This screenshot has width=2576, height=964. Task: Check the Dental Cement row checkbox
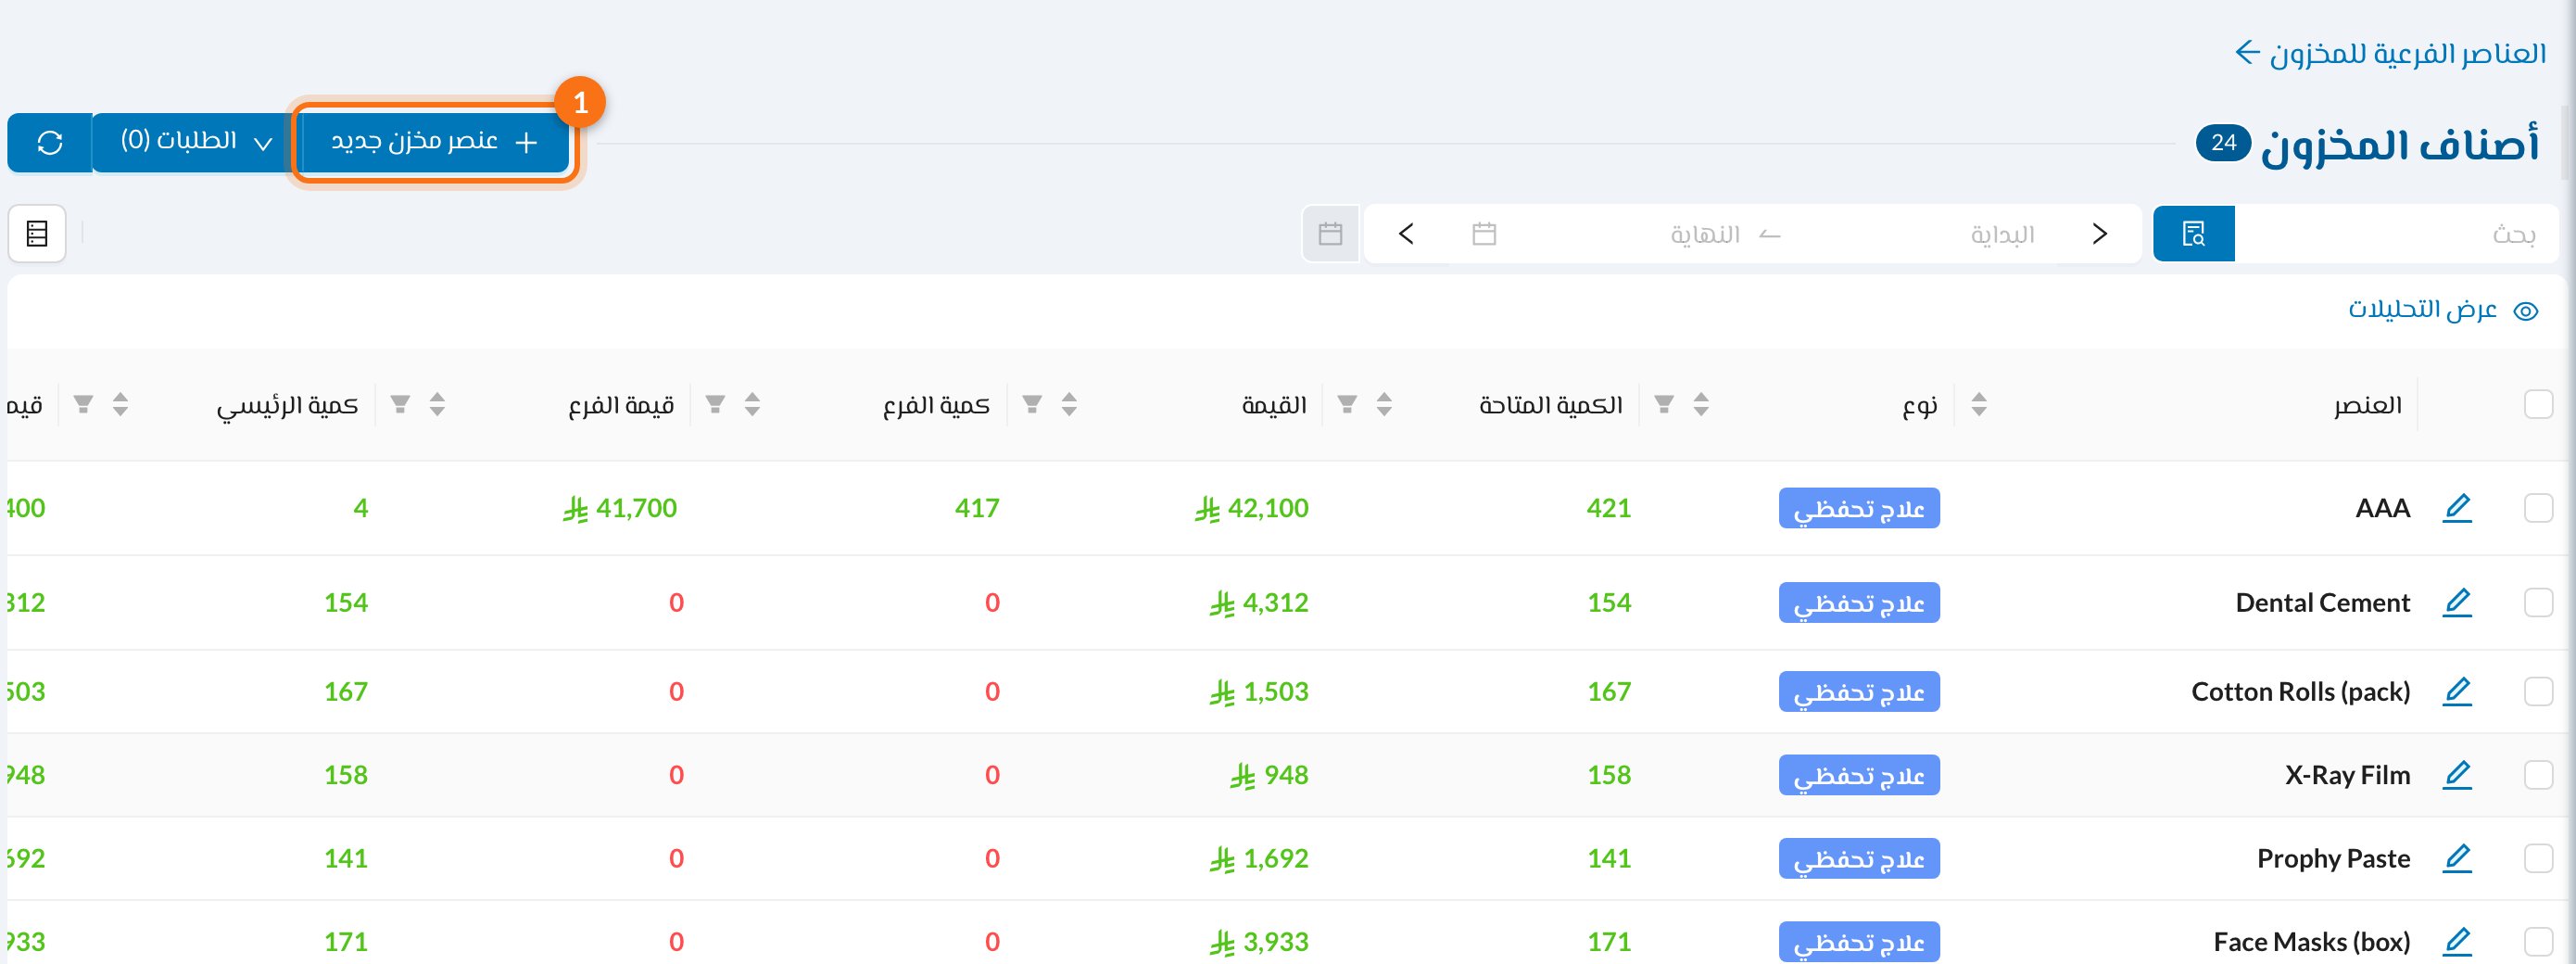(x=2538, y=603)
